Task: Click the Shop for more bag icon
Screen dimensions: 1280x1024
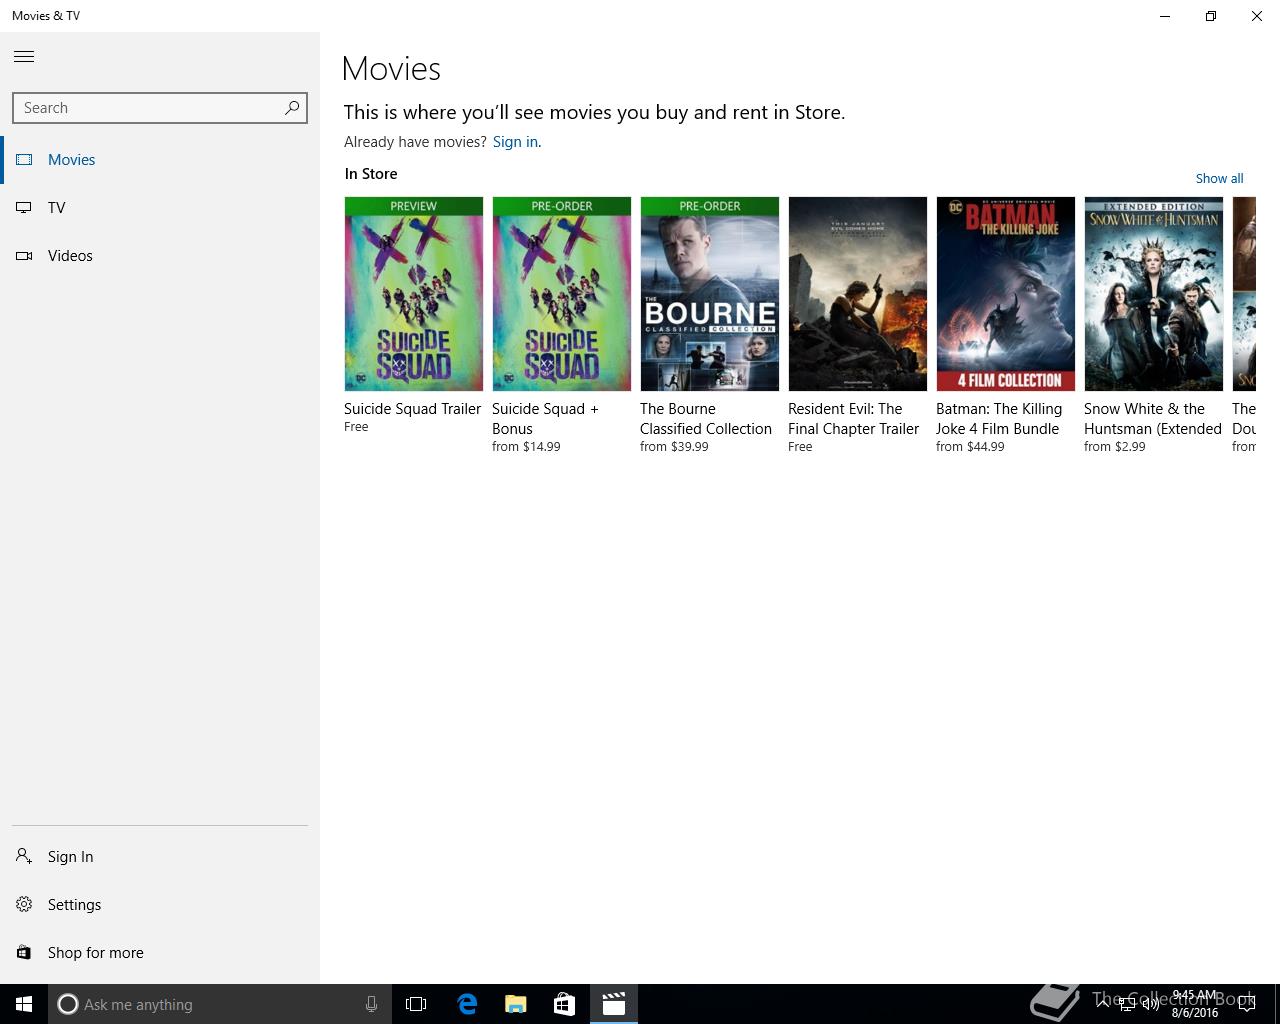Action: pyautogui.click(x=24, y=953)
